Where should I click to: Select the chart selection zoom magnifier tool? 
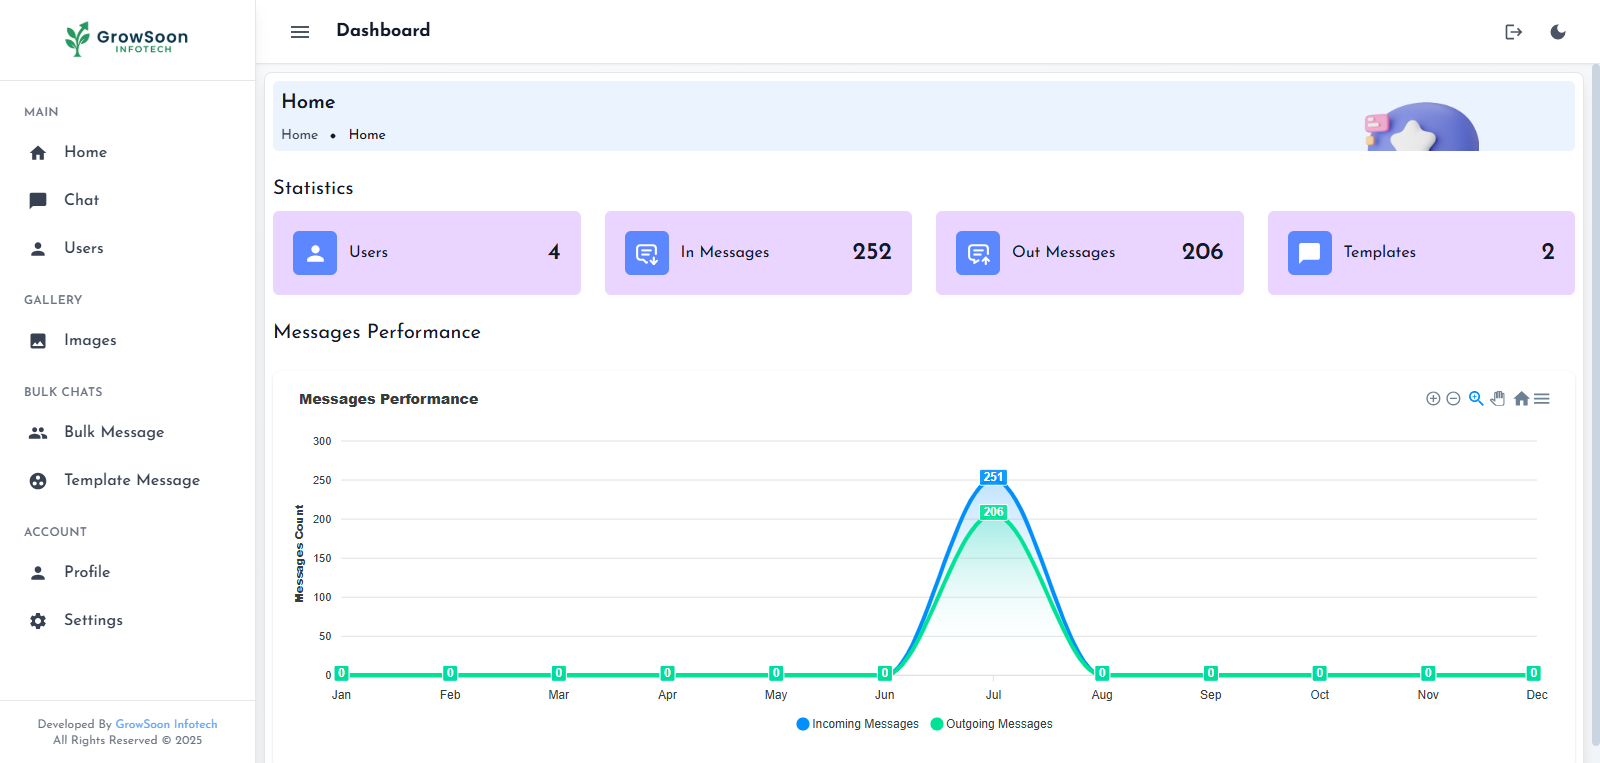coord(1476,399)
